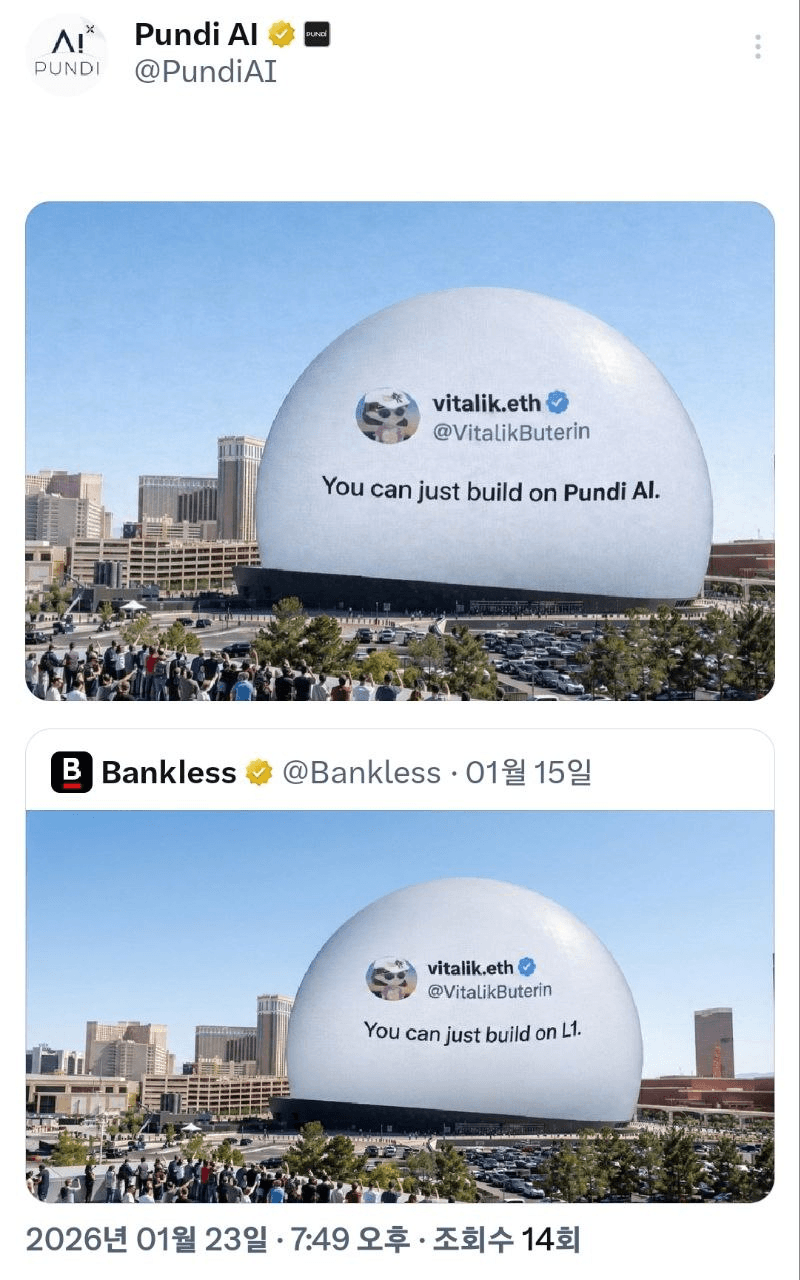
Task: Click the gold verified badge beside Pundi AI
Action: pos(282,35)
